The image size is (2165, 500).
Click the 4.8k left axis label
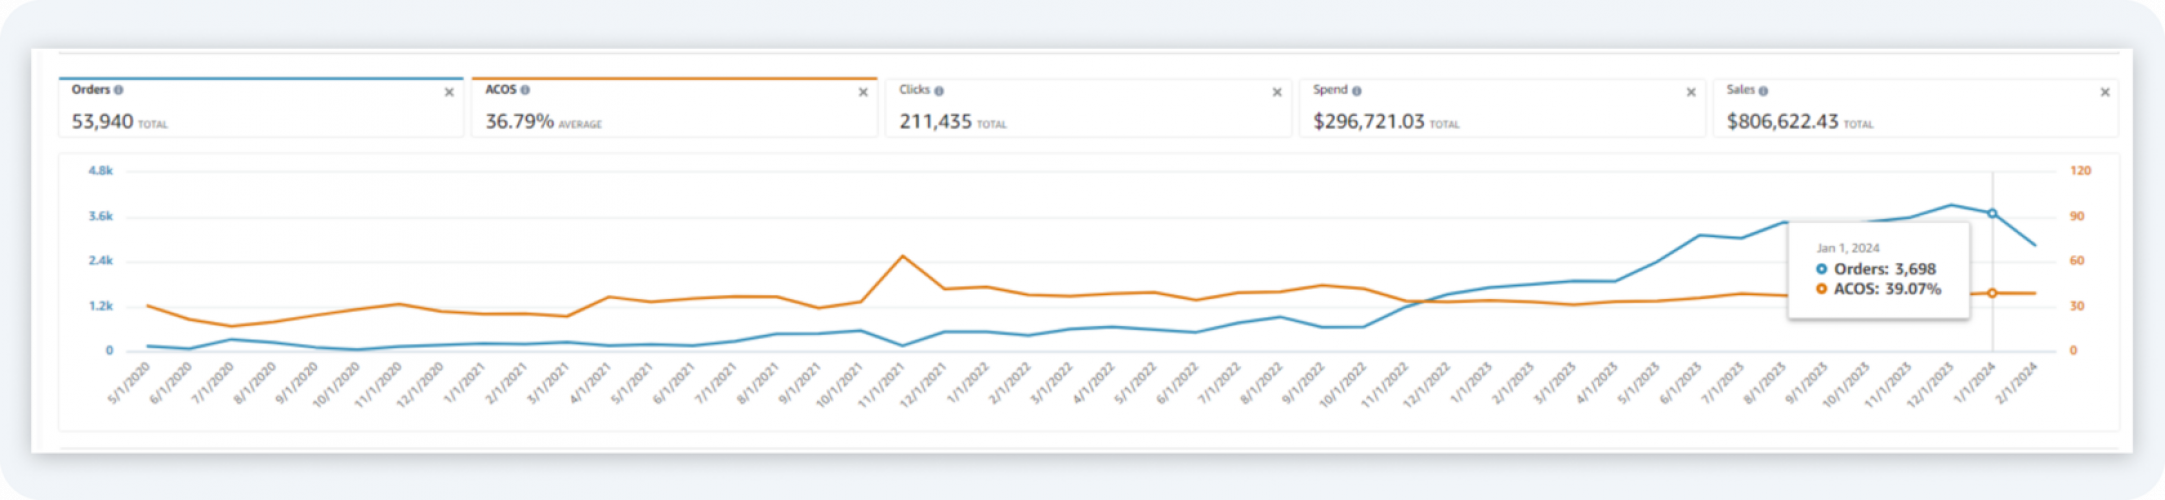[101, 171]
